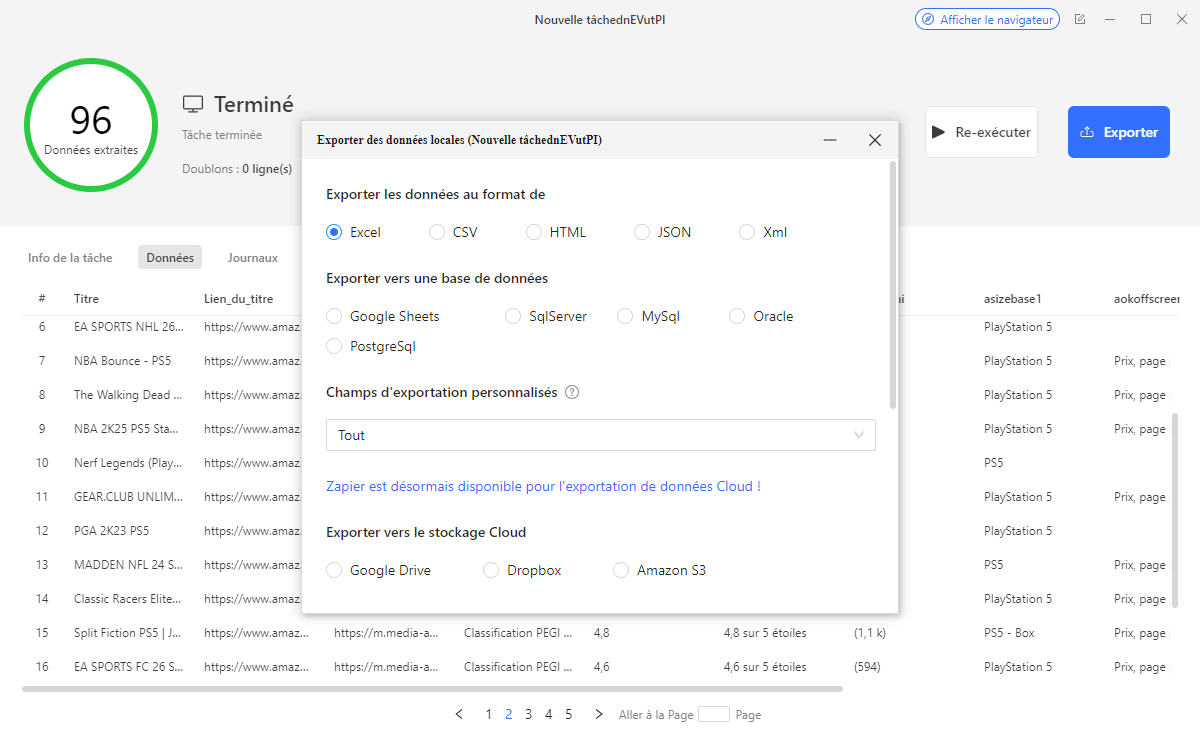Click the Aller à la Page input field
Viewport: 1200px width, 734px height.
[x=714, y=714]
